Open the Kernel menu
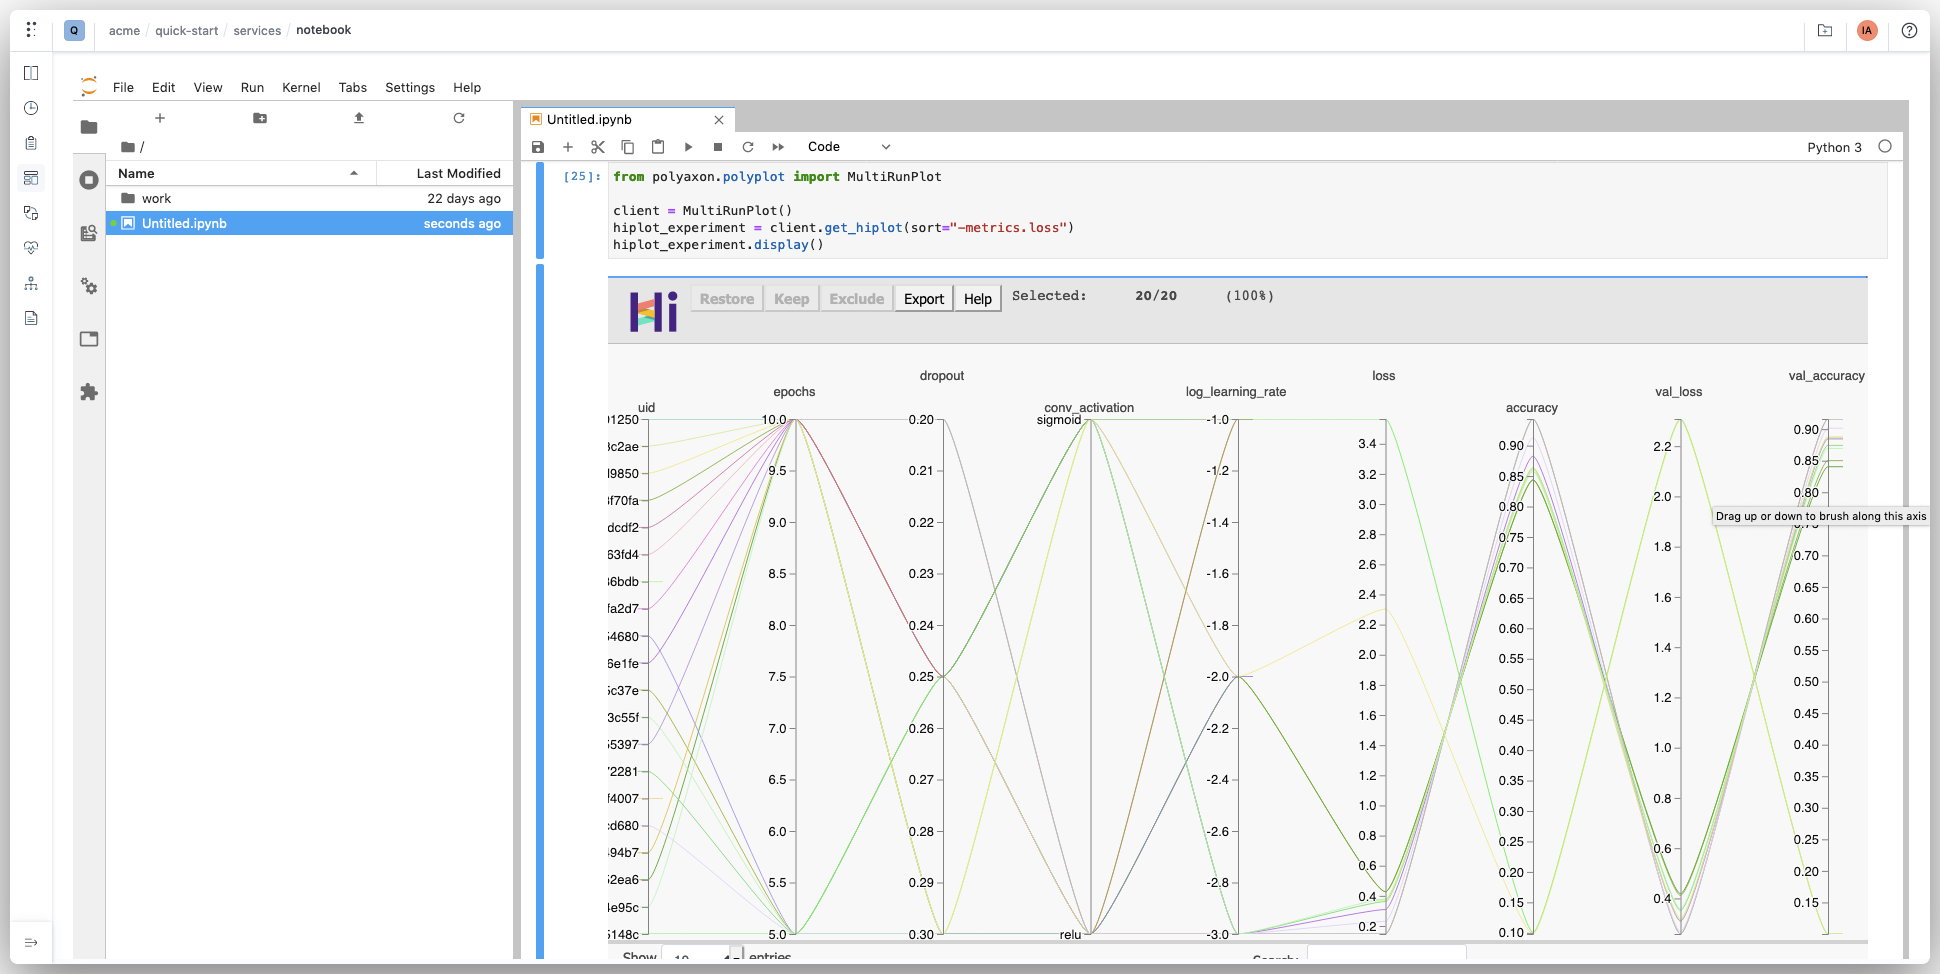The height and width of the screenshot is (974, 1940). coord(301,88)
